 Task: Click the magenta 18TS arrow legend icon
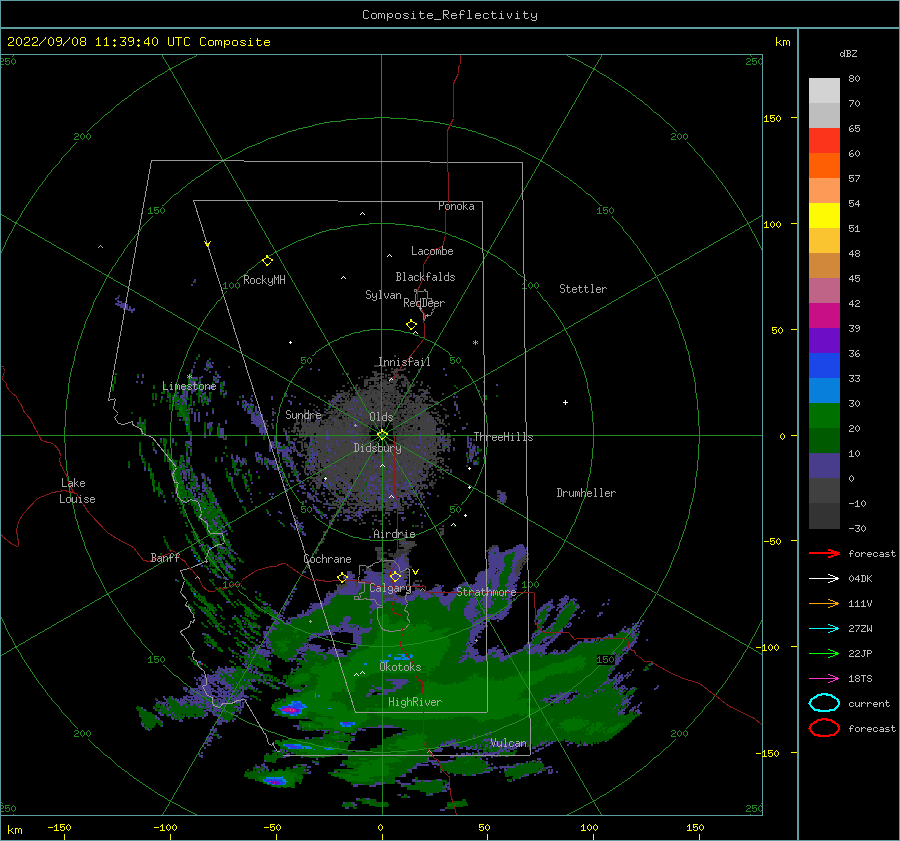[824, 678]
